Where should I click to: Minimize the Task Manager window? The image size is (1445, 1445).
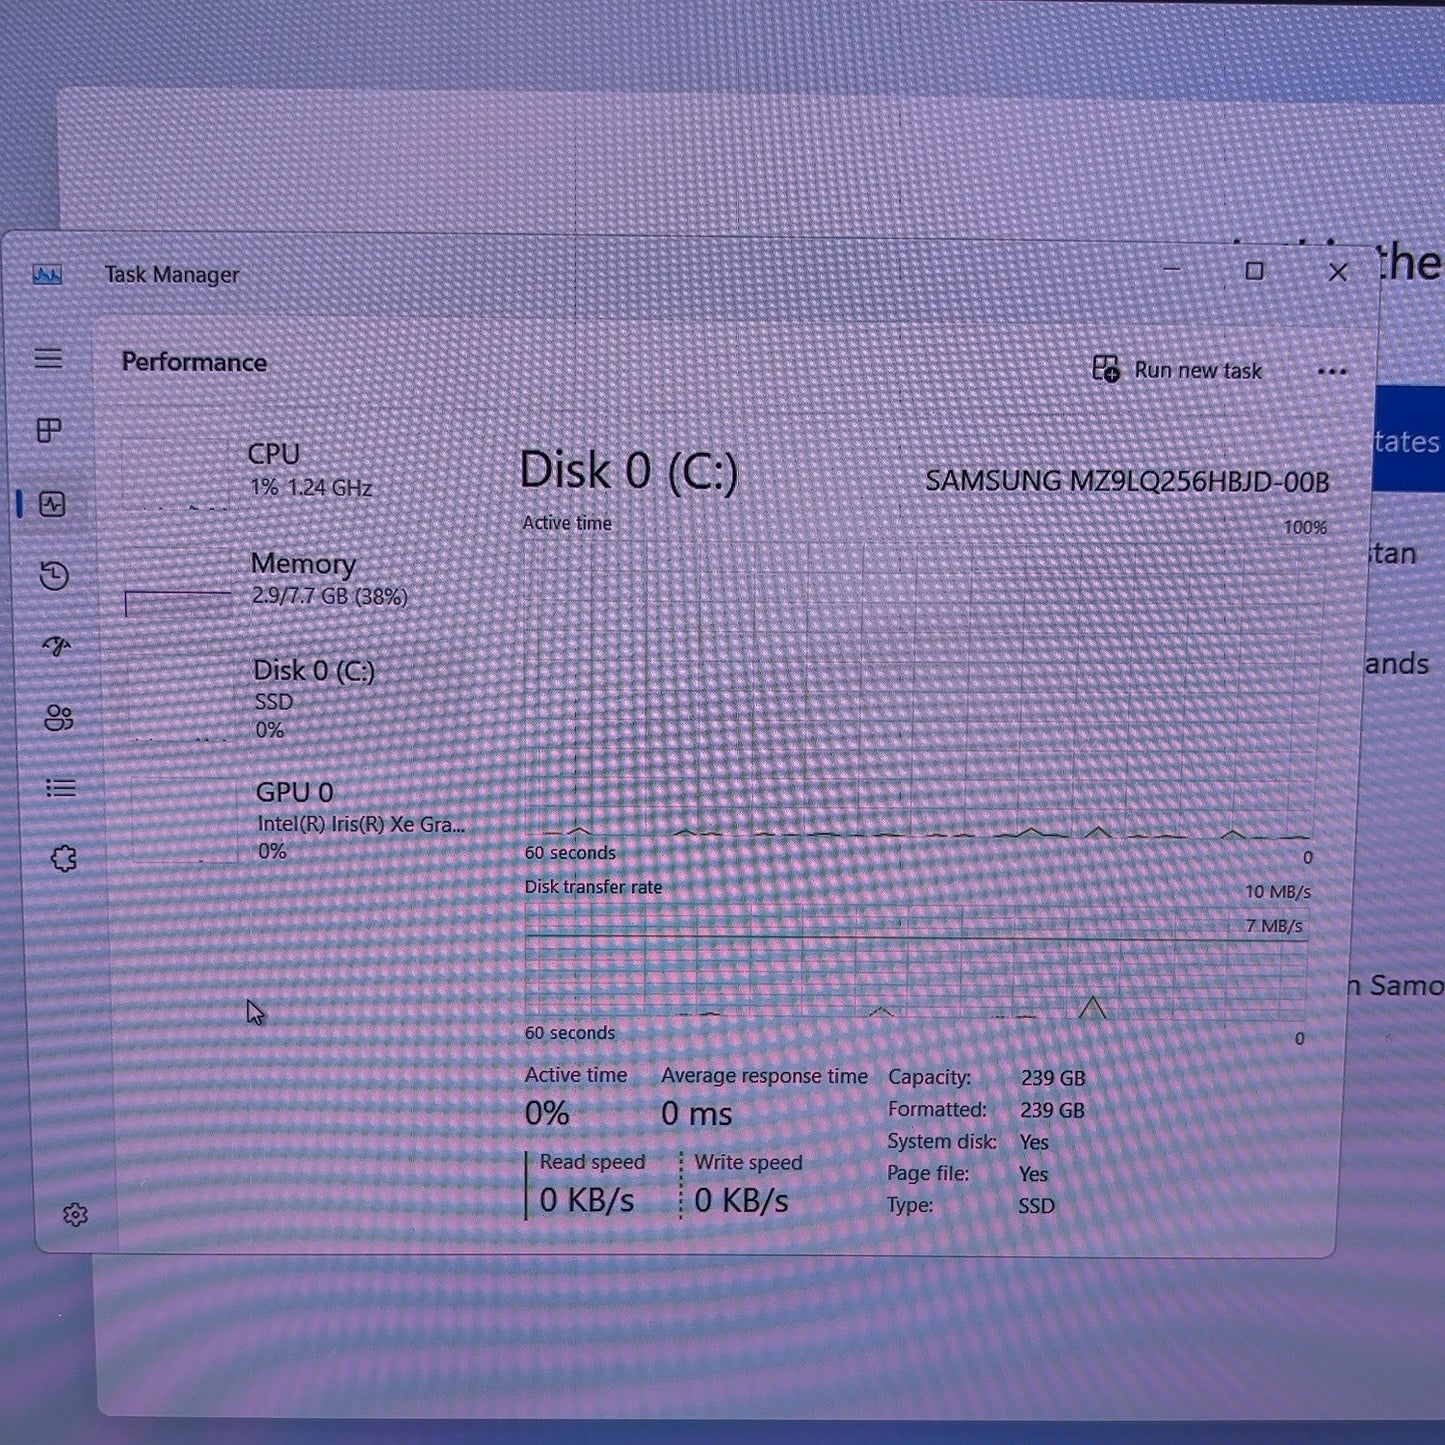1172,270
